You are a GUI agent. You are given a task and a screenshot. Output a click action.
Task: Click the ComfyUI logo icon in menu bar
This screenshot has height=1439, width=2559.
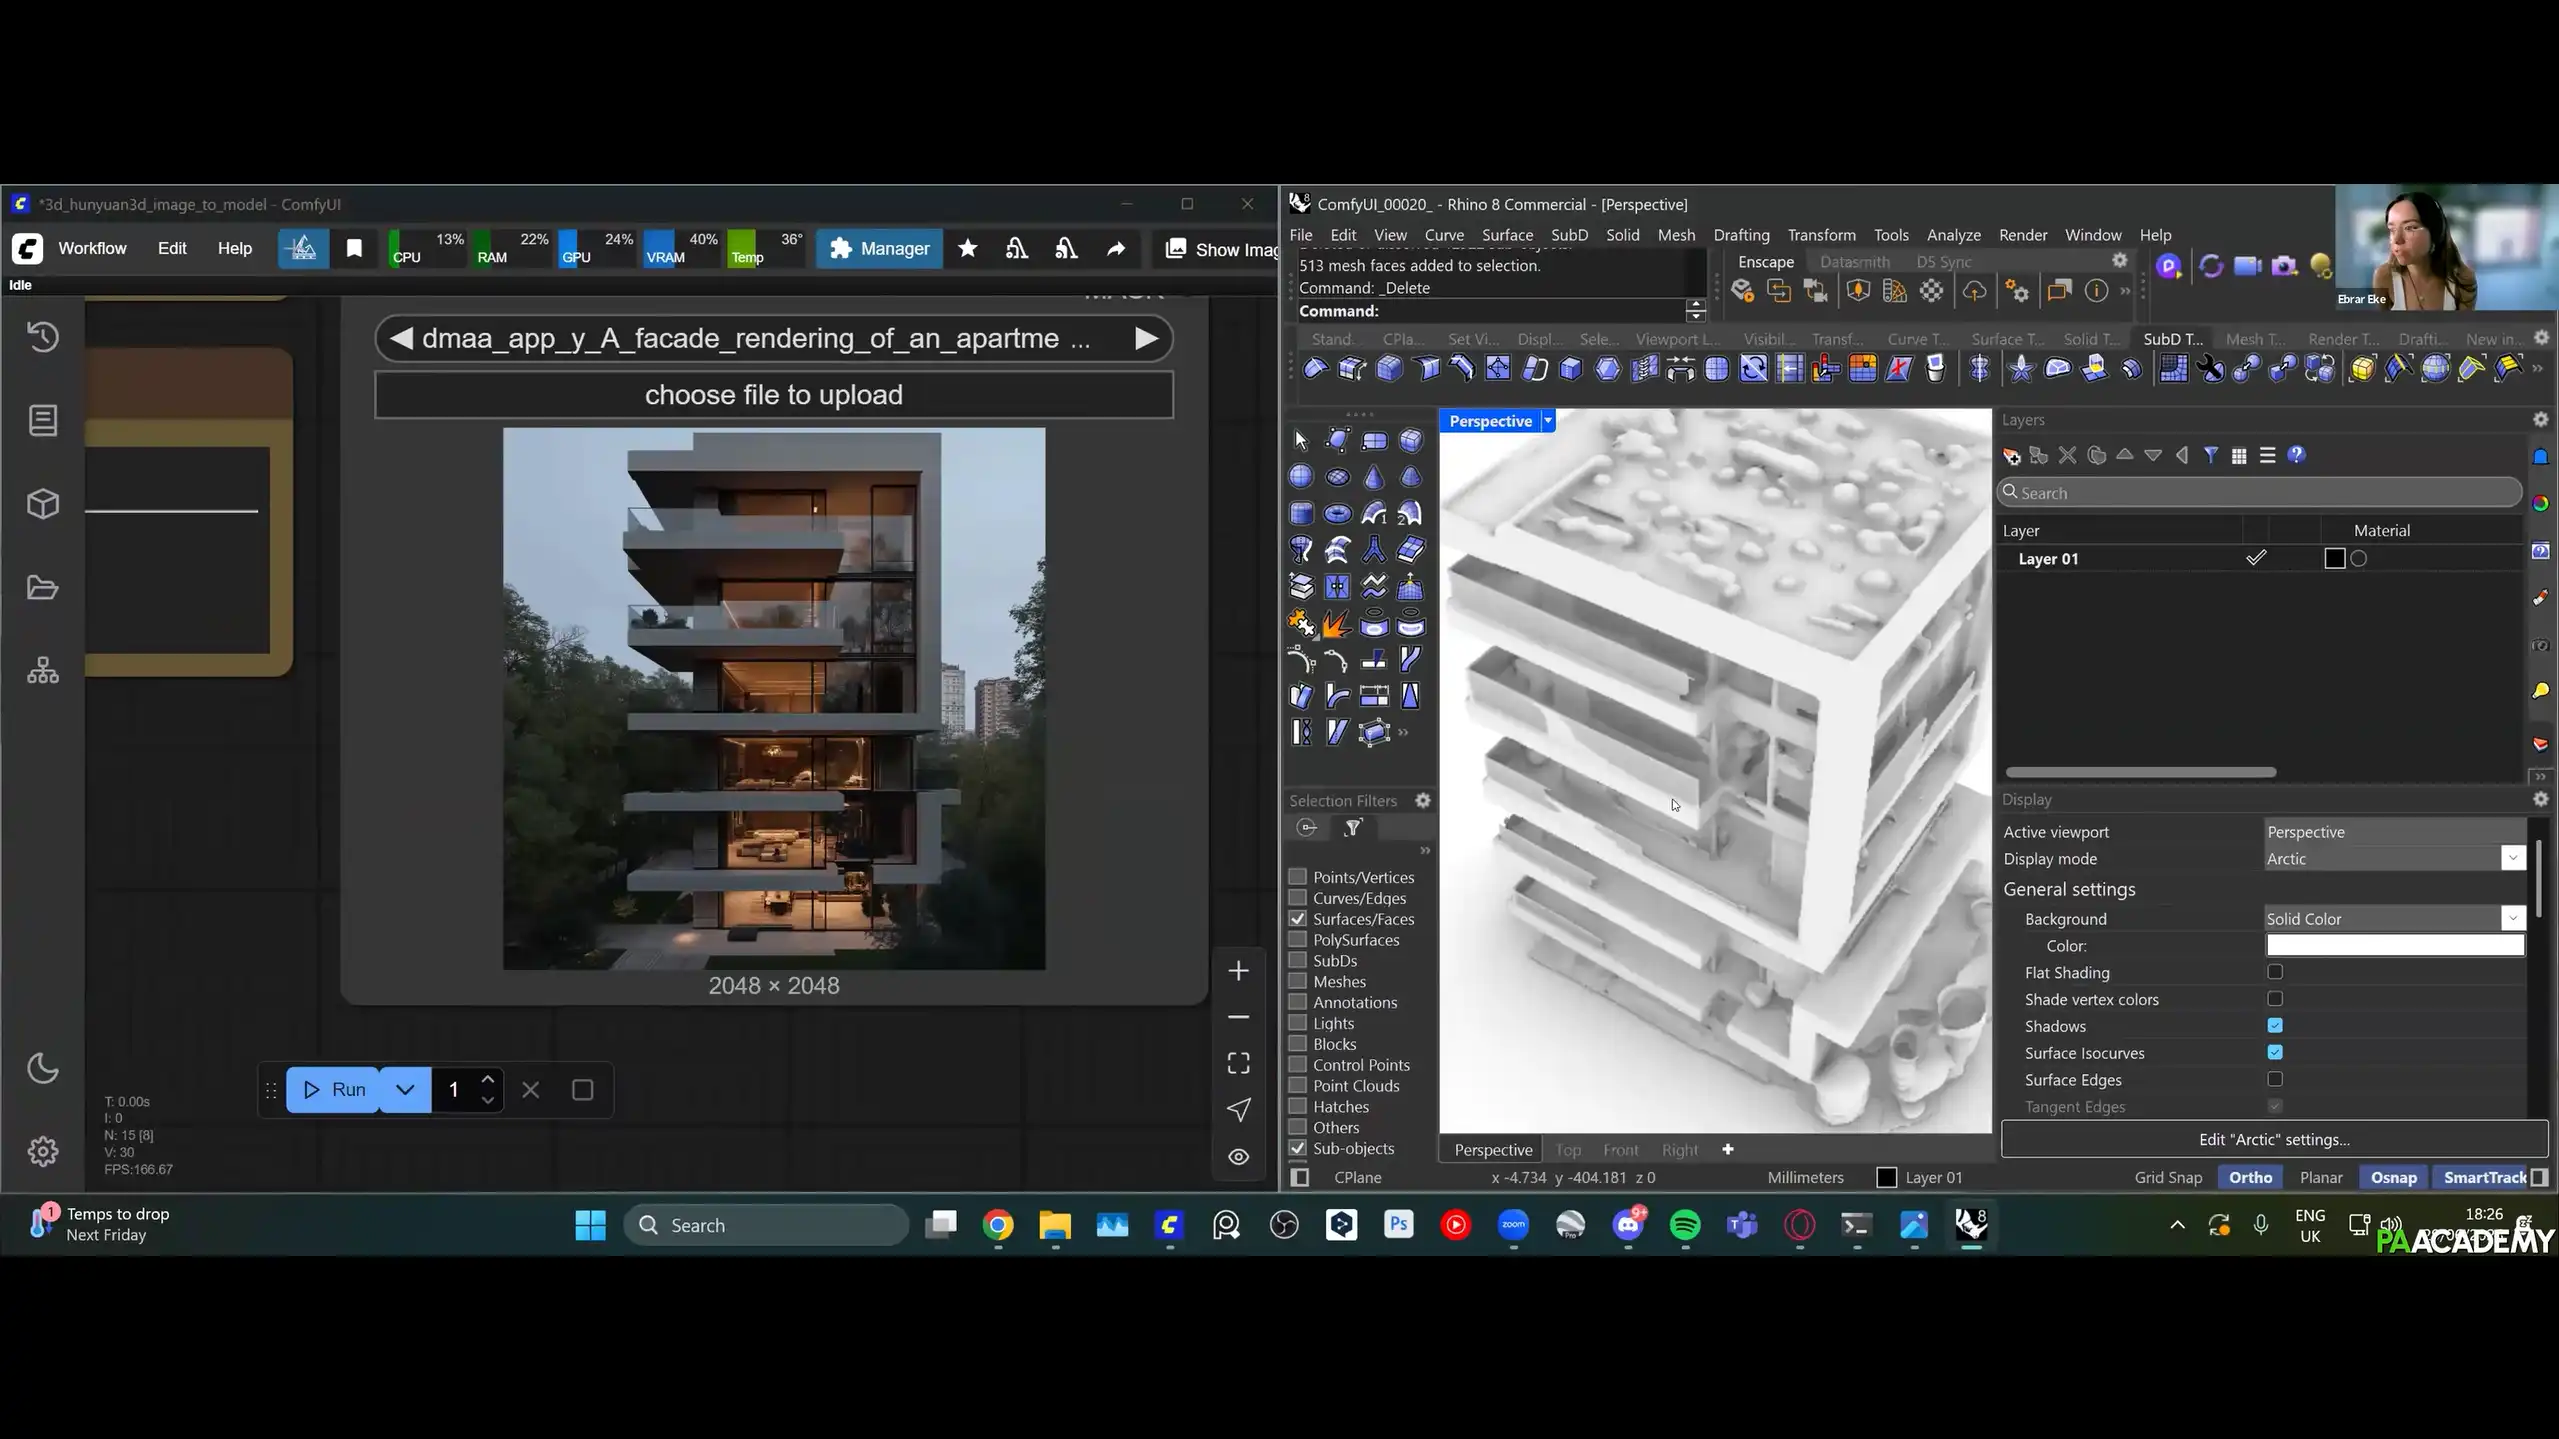27,248
